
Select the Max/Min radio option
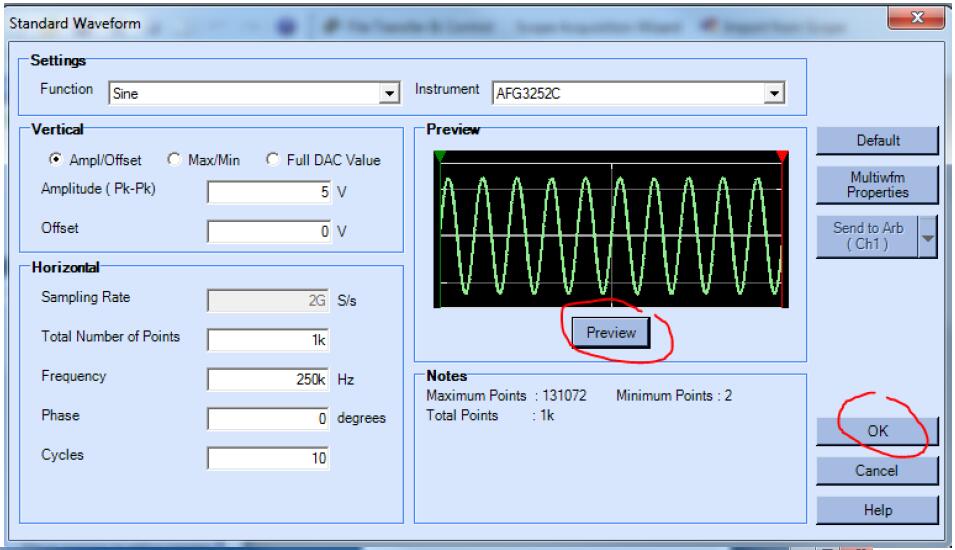point(173,159)
